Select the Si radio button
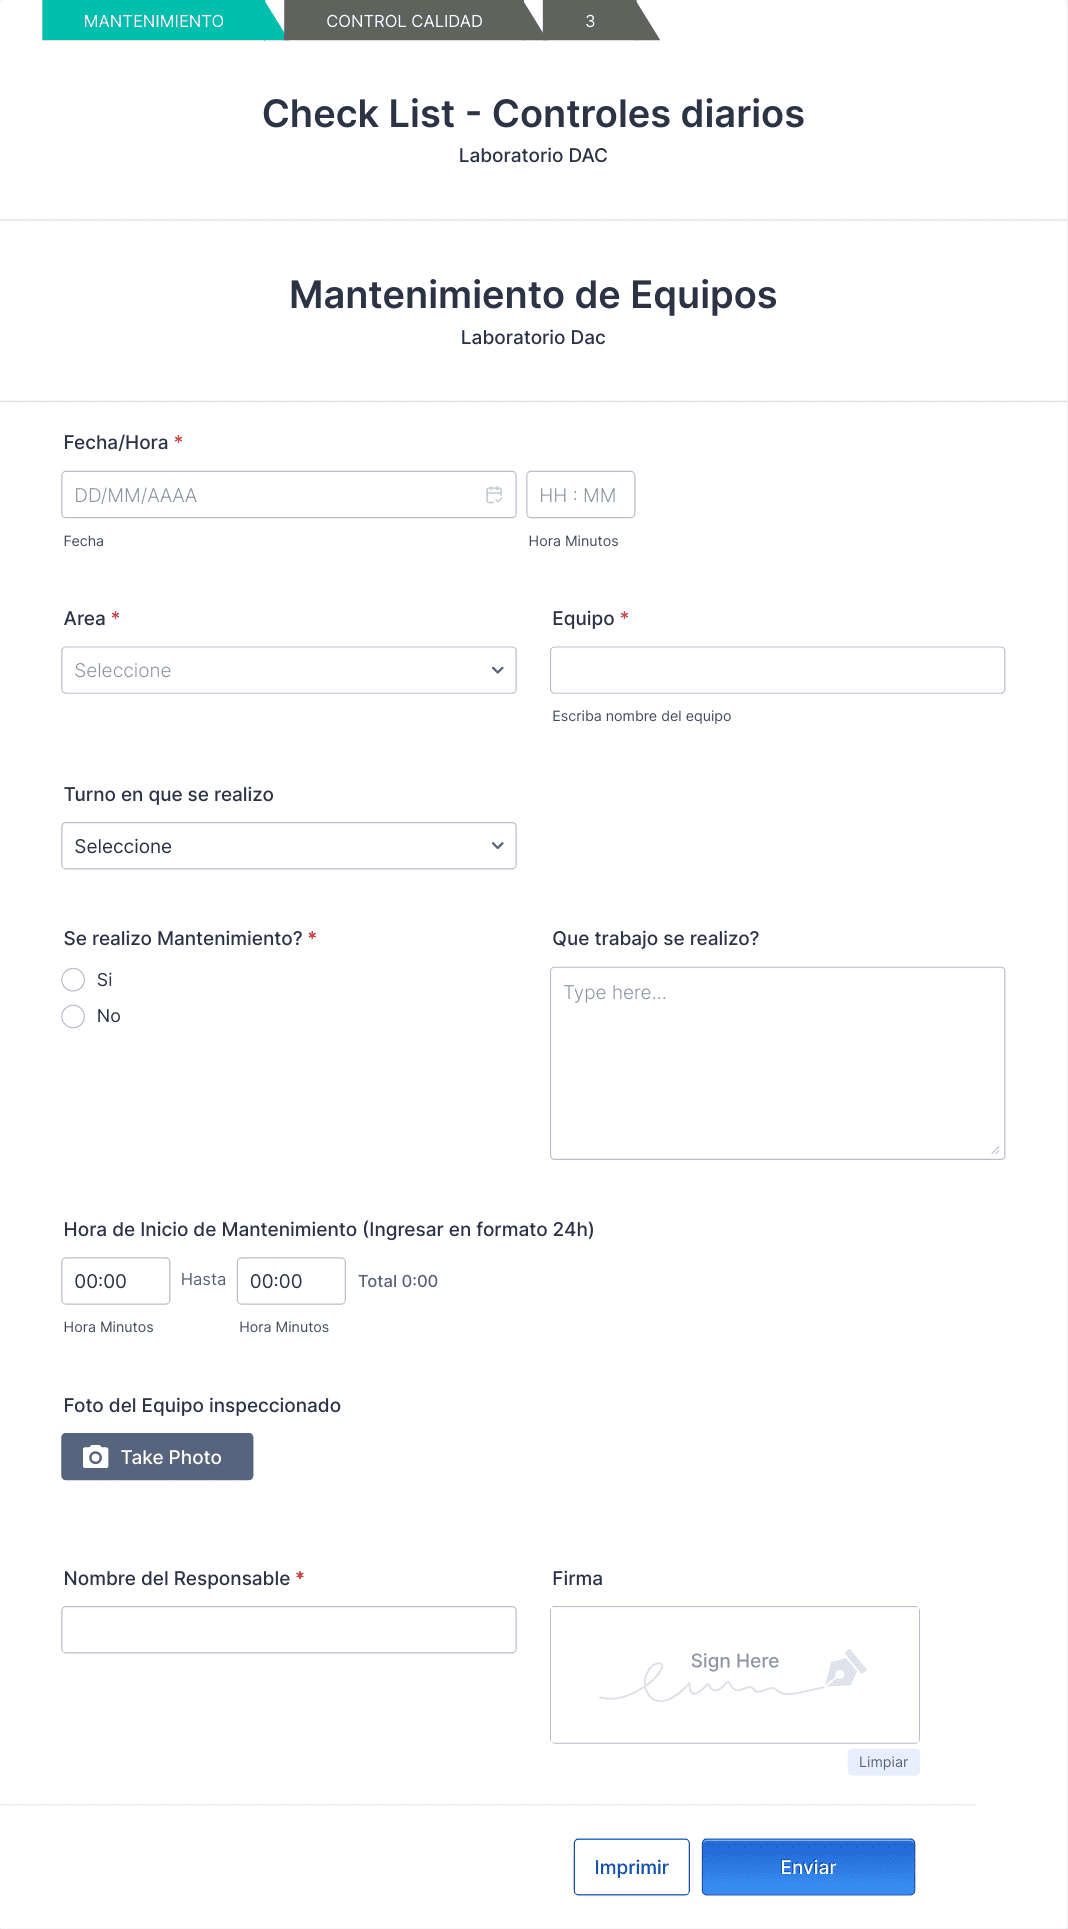The height and width of the screenshot is (1929, 1068). pyautogui.click(x=73, y=979)
